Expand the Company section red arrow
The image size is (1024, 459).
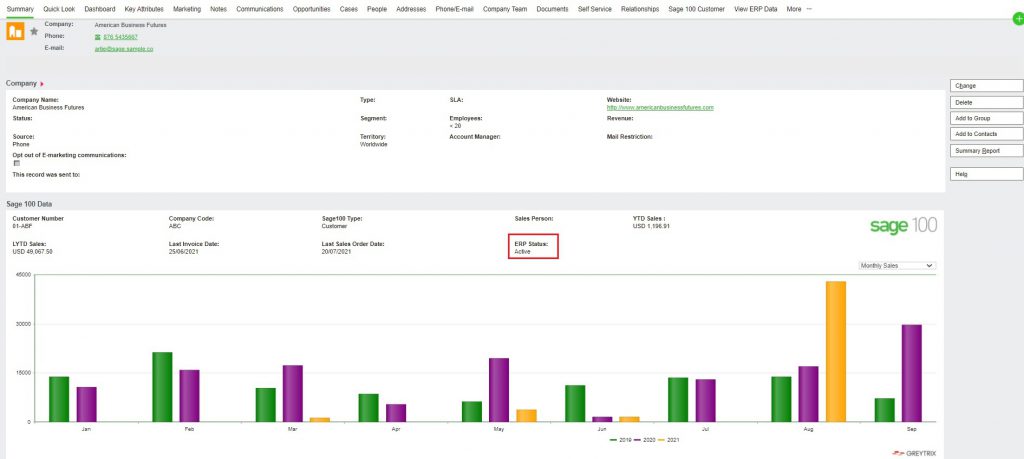pos(42,84)
